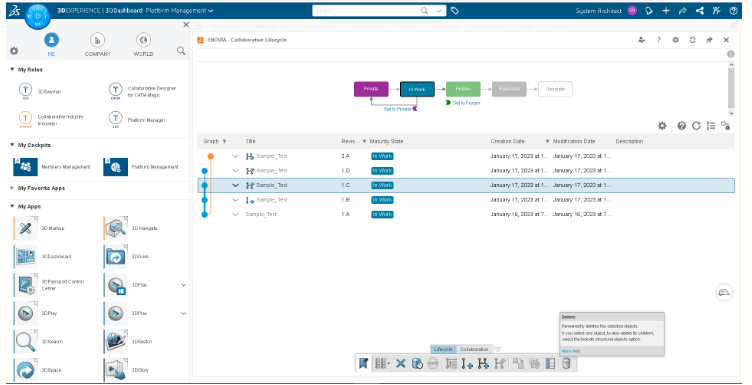Click the Set to Private transition link
The height and width of the screenshot is (385, 752).
tap(397, 109)
